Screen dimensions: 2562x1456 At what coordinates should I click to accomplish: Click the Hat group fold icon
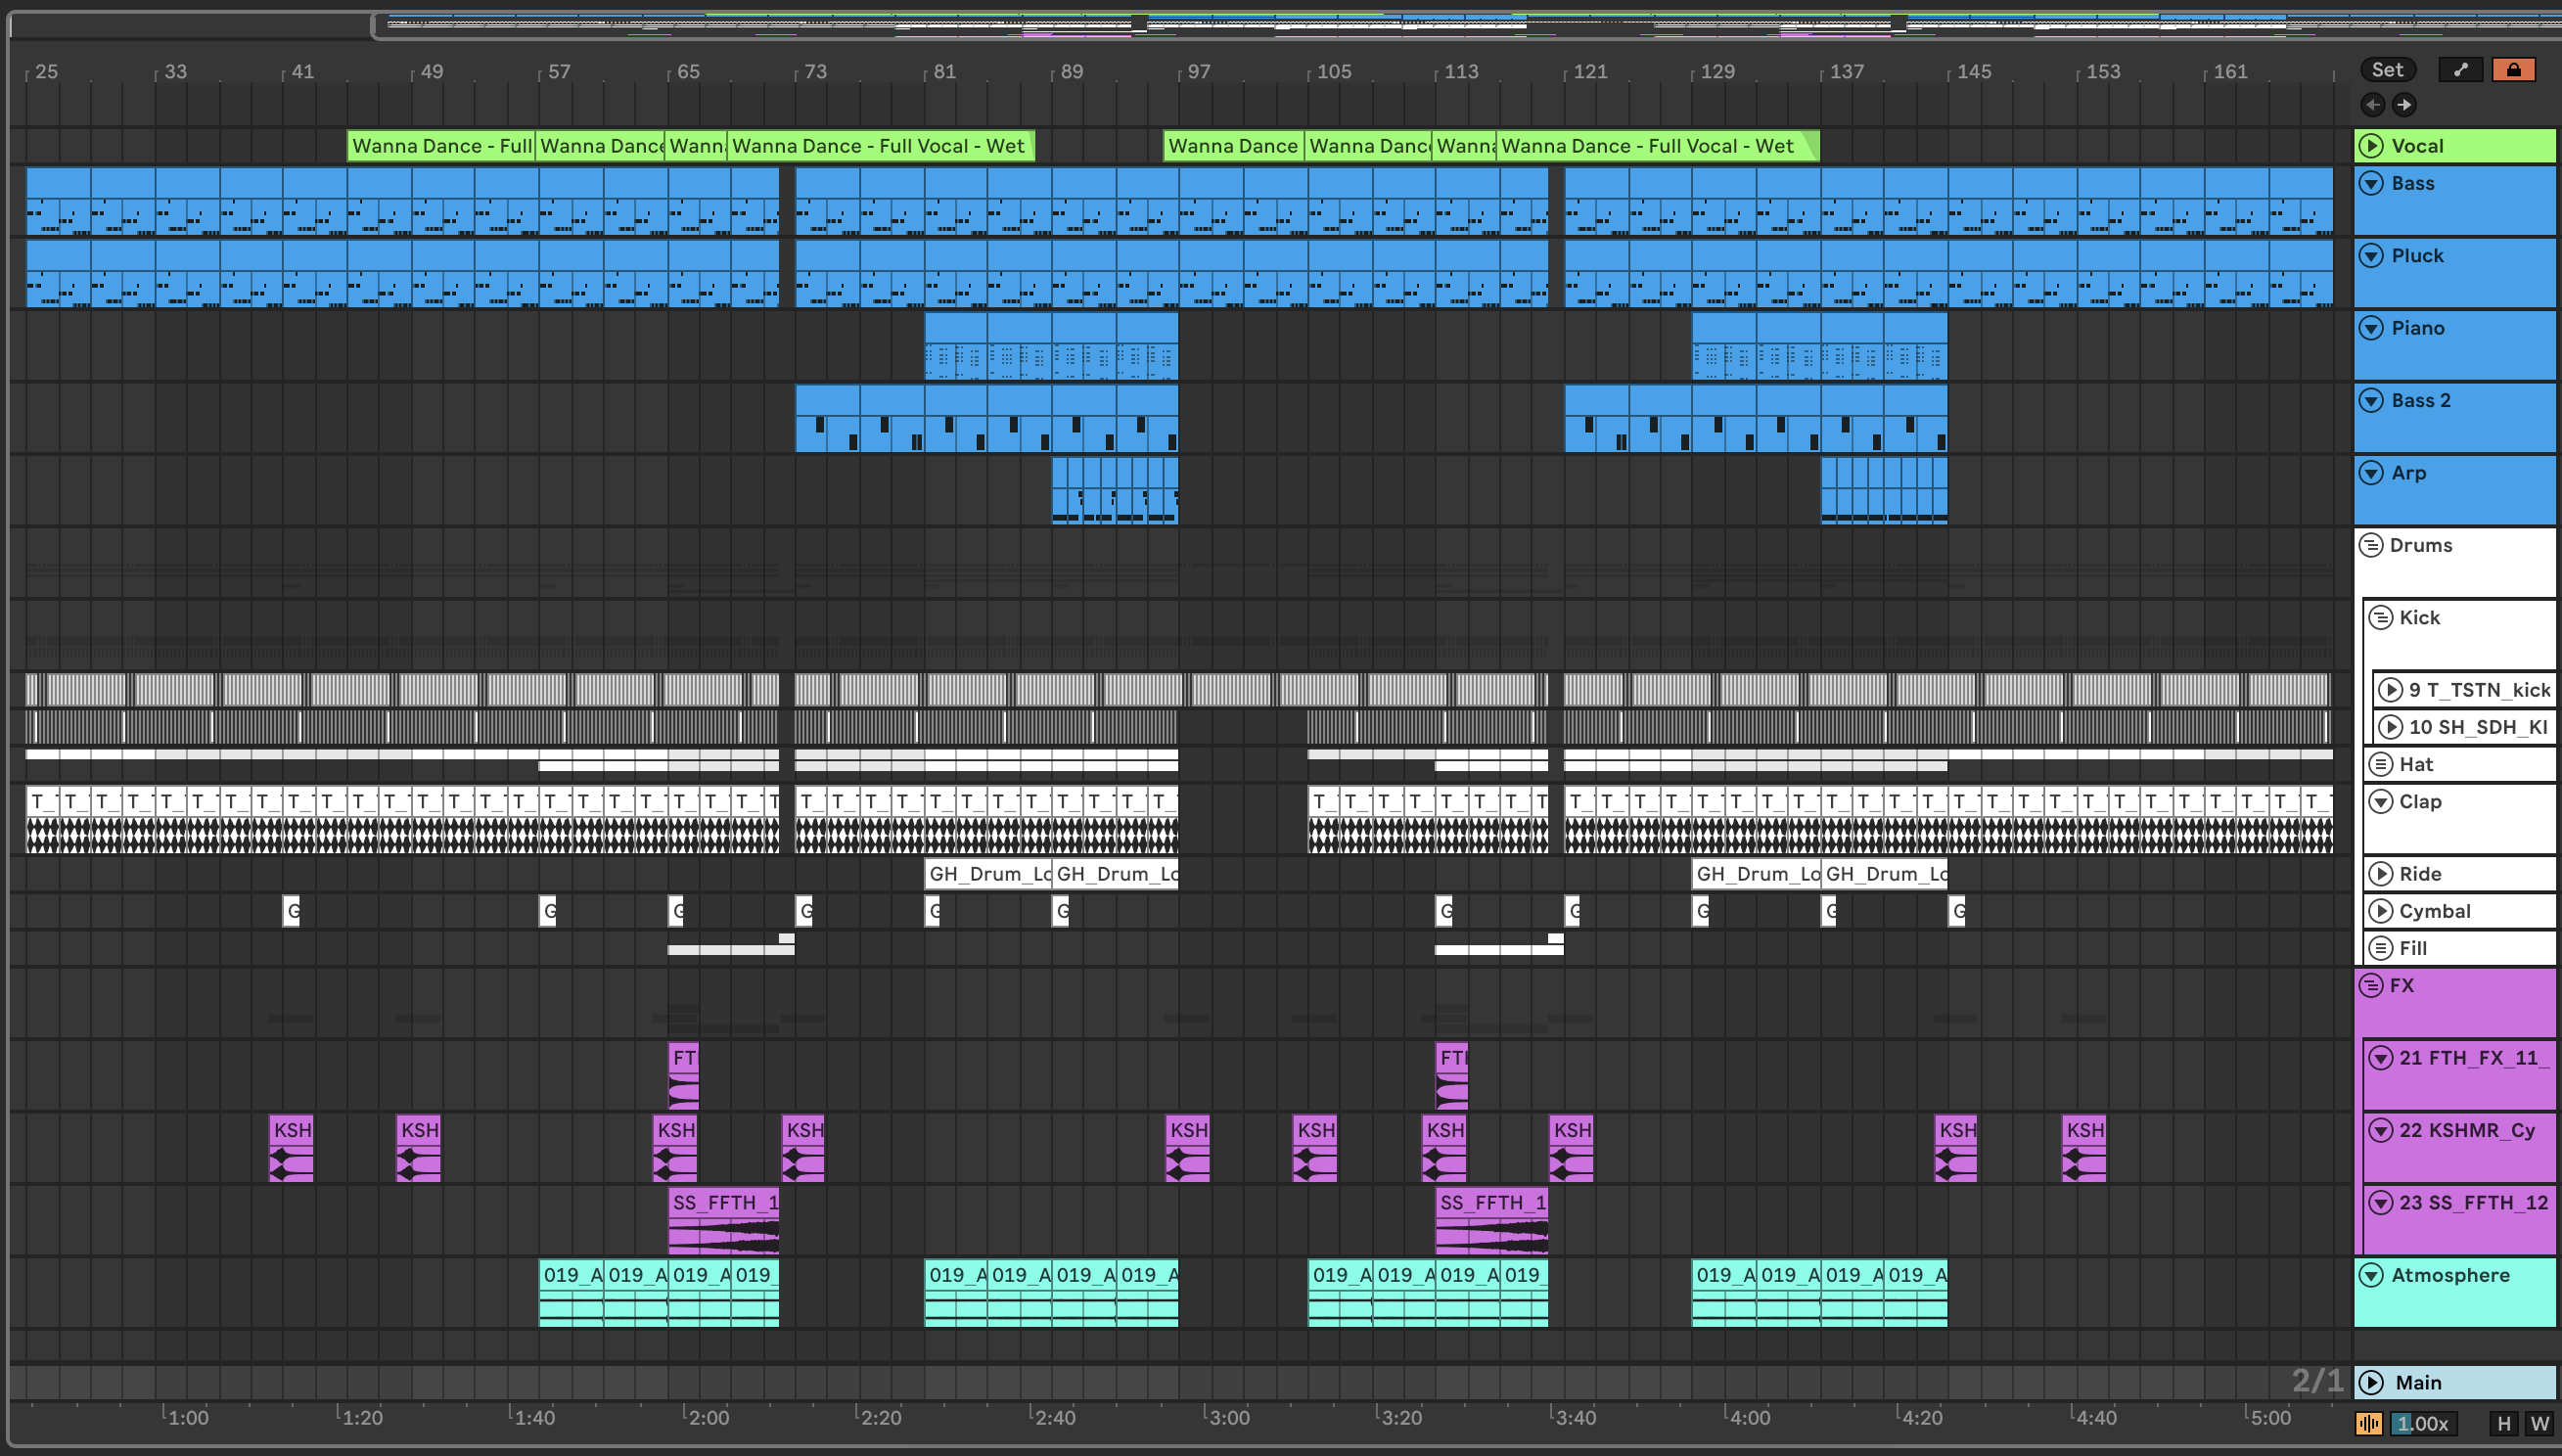click(2381, 764)
